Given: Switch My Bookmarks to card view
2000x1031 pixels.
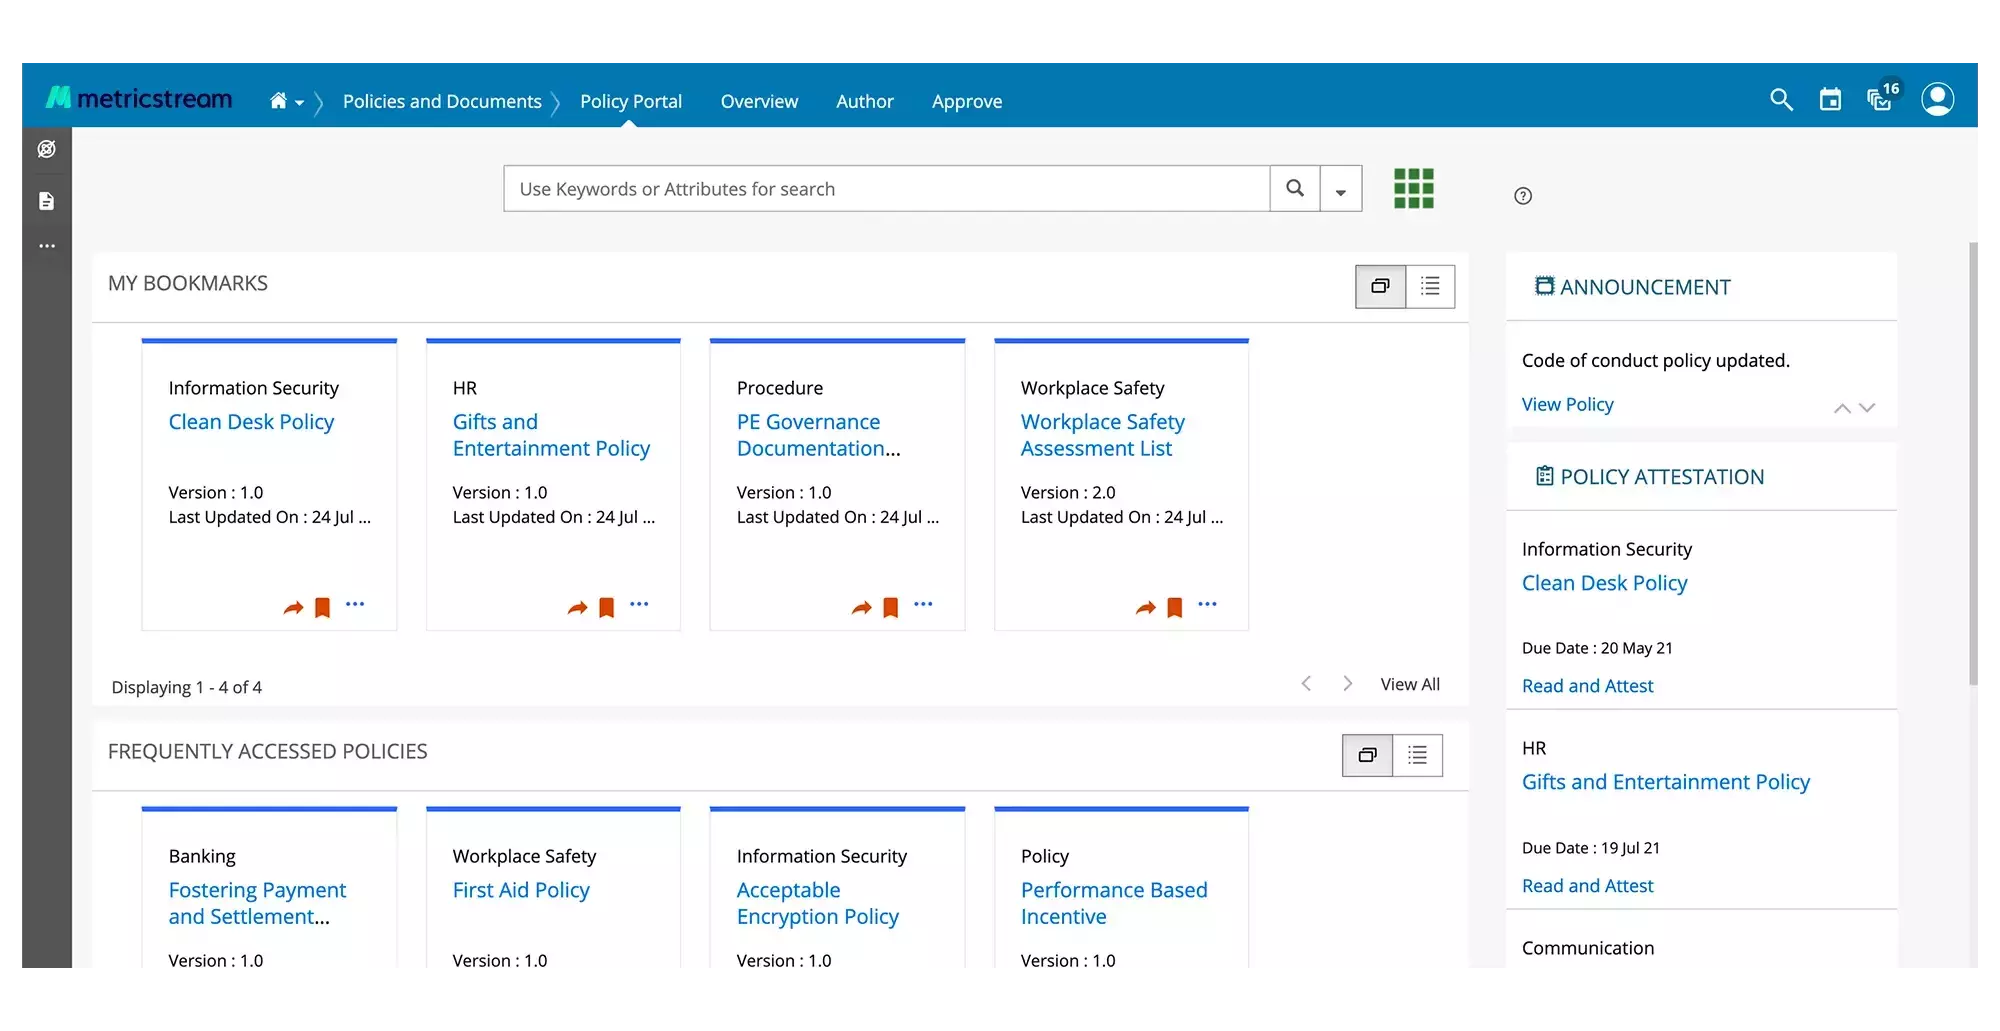Looking at the screenshot, I should coord(1380,286).
